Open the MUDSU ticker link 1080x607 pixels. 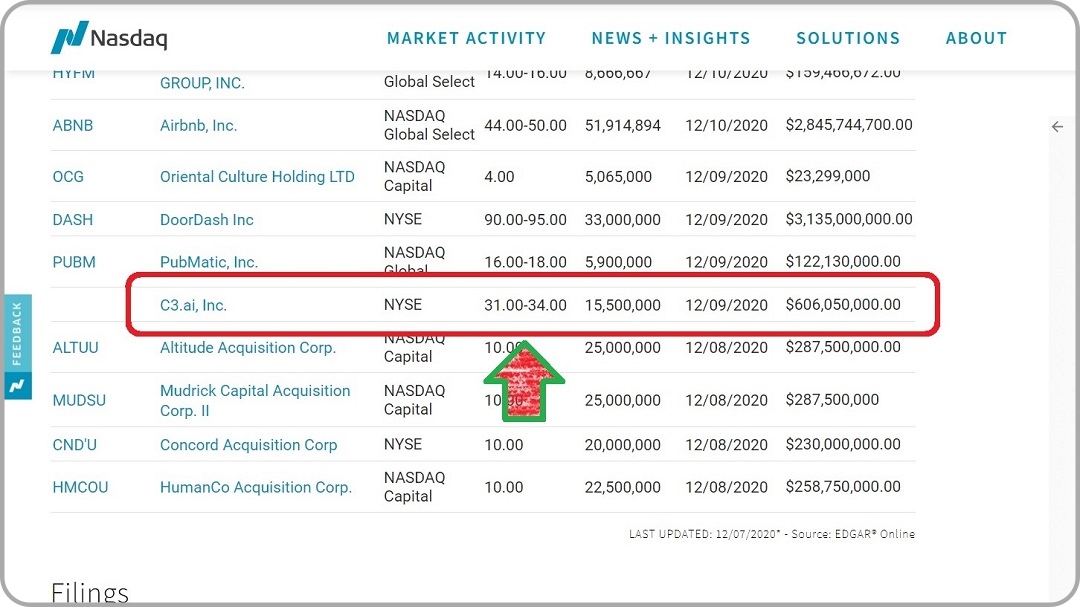click(x=79, y=400)
